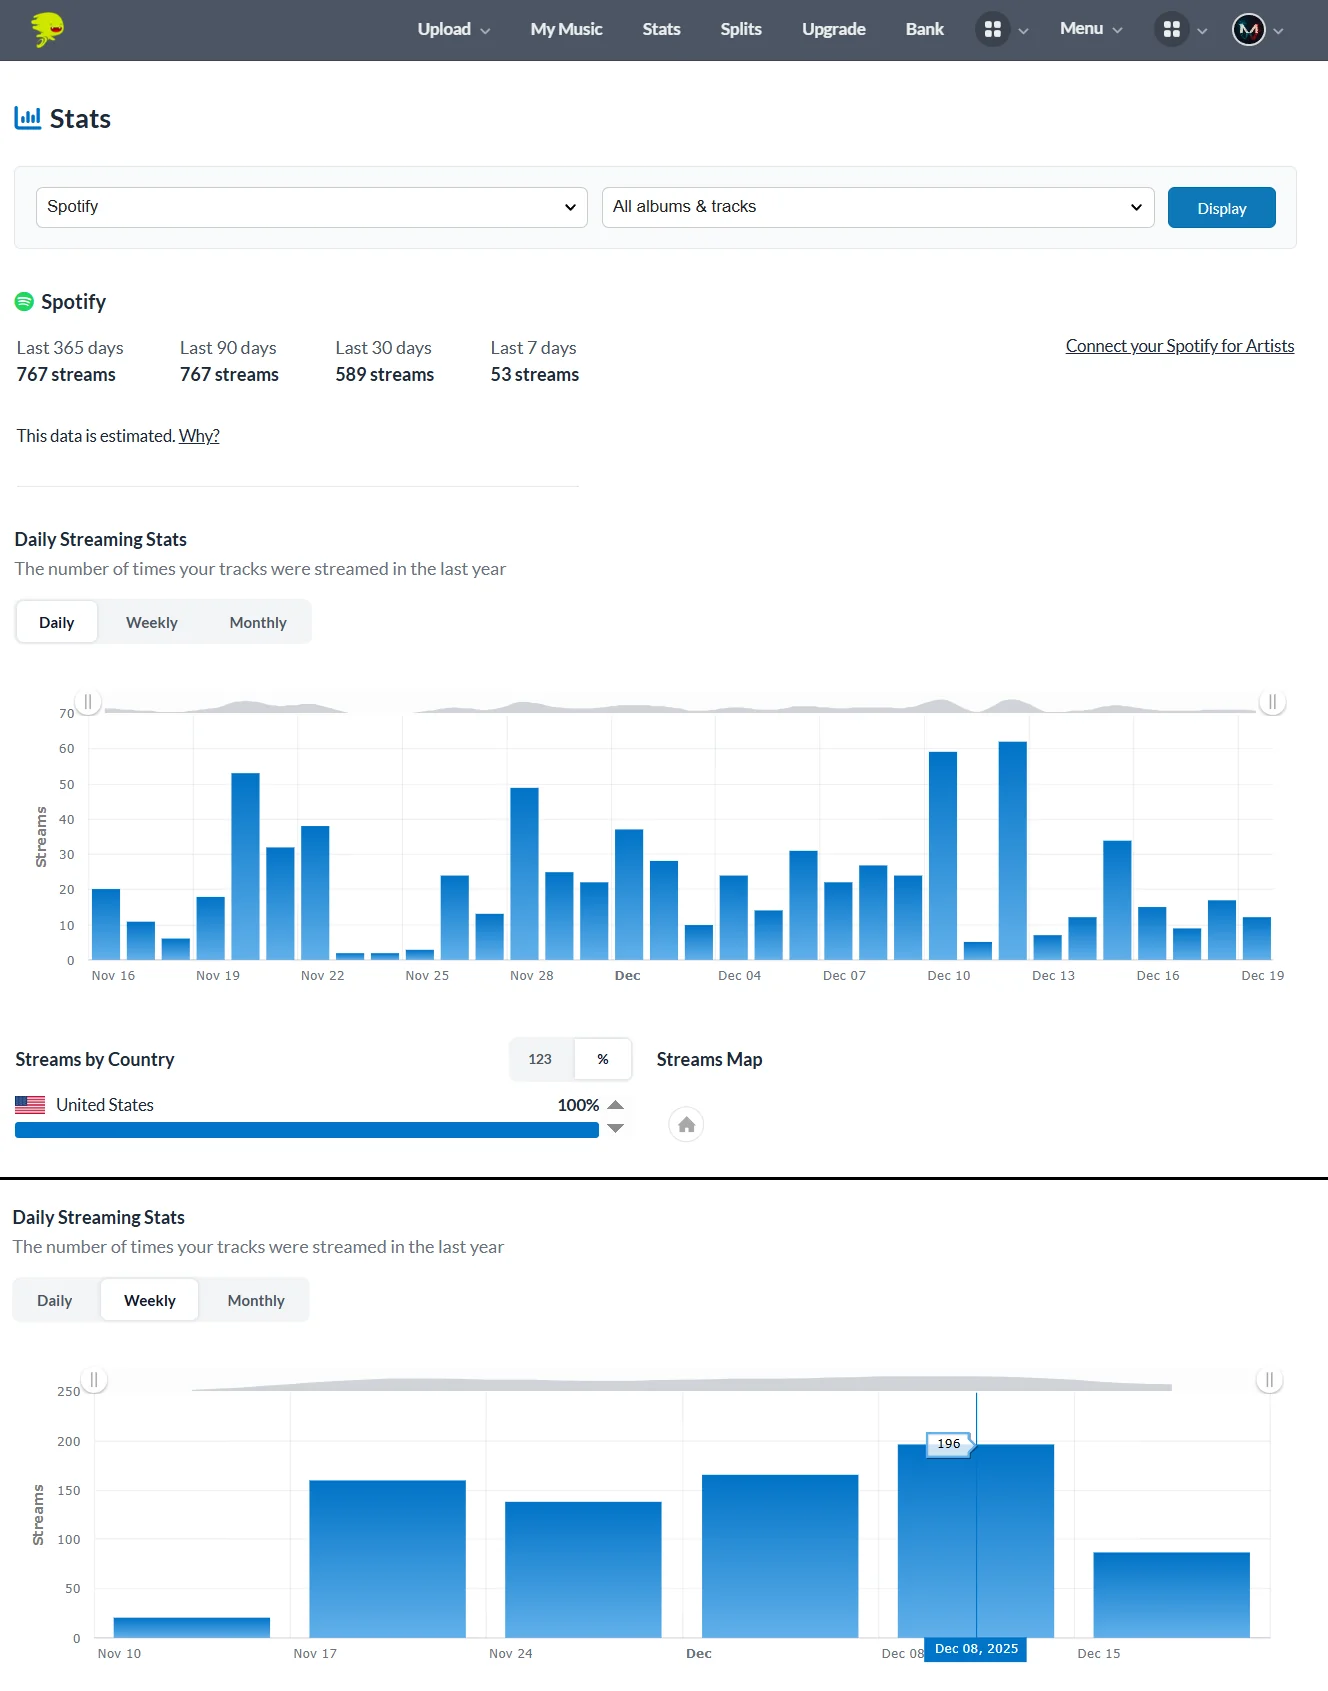The image size is (1328, 1691).
Task: Open the second grid apps icon
Action: [x=1171, y=29]
